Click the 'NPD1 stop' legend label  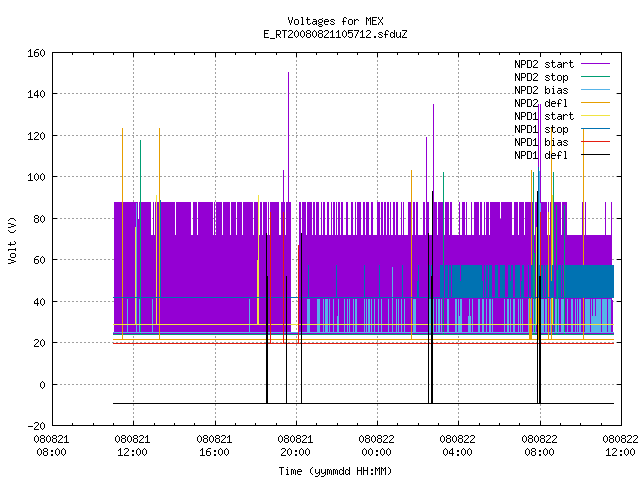pyautogui.click(x=541, y=129)
